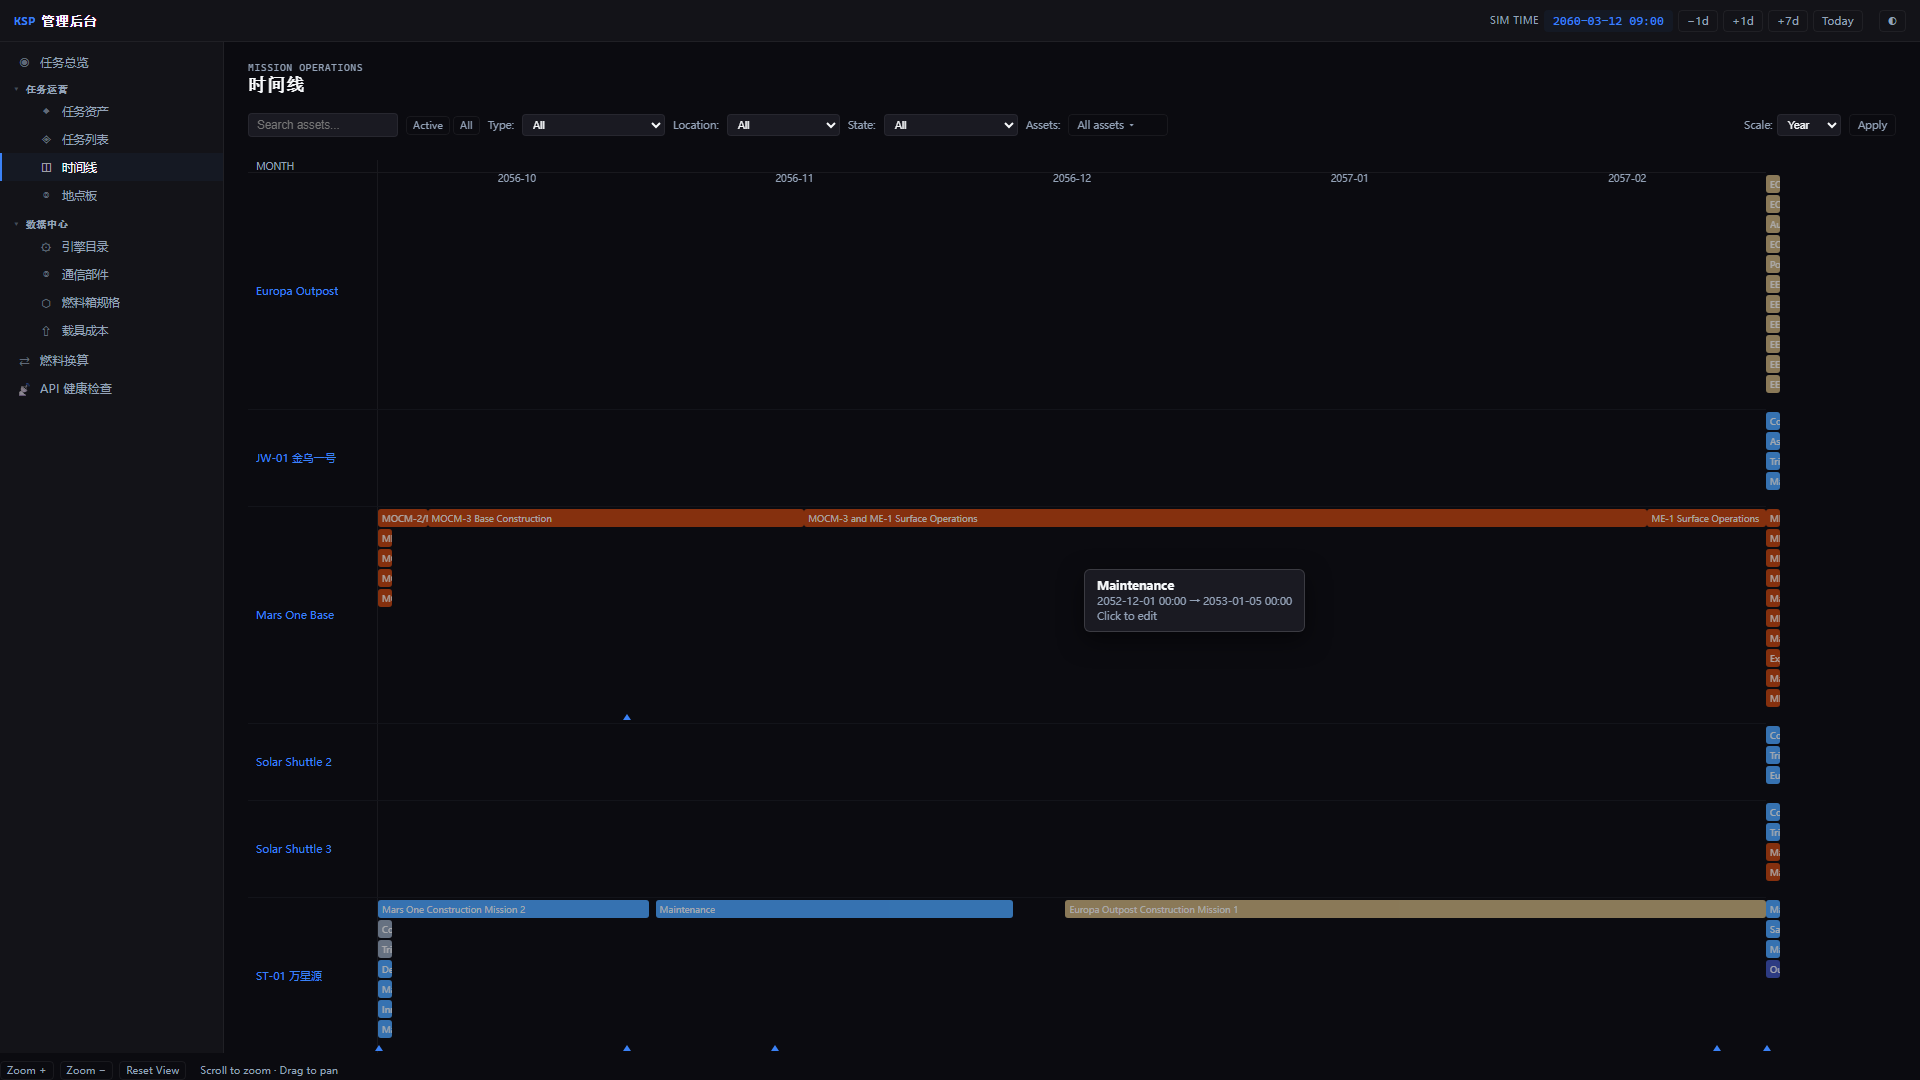Select the All filter toggle
This screenshot has width=1920, height=1080.
466,125
